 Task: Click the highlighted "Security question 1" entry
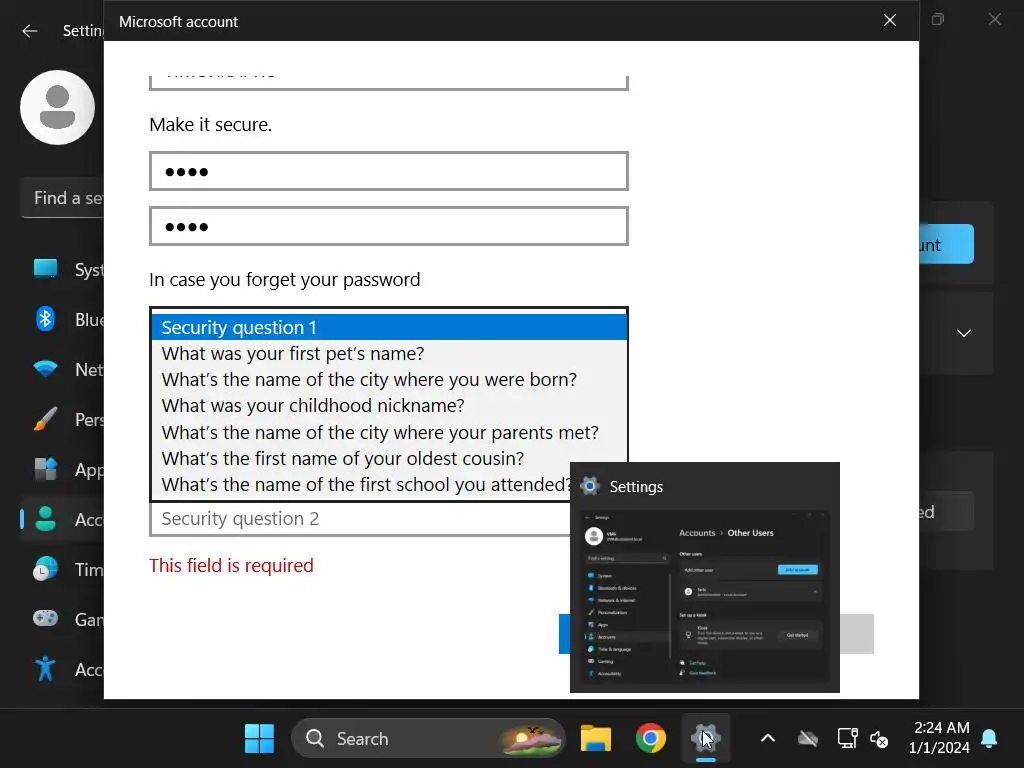click(389, 327)
